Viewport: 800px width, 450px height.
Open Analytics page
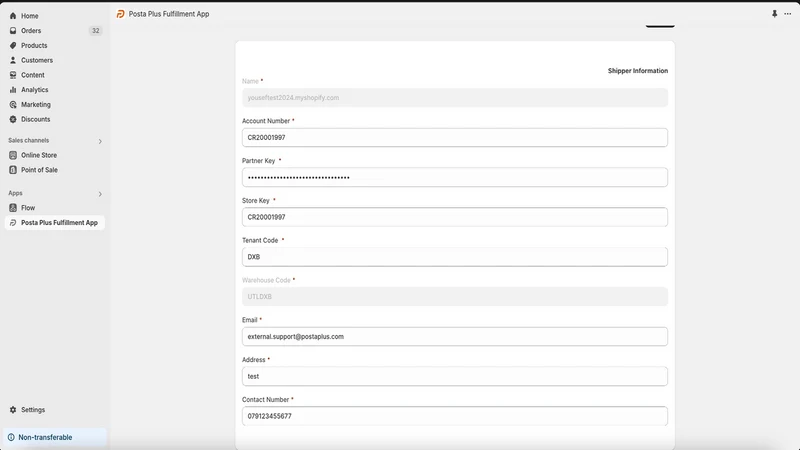coord(35,90)
